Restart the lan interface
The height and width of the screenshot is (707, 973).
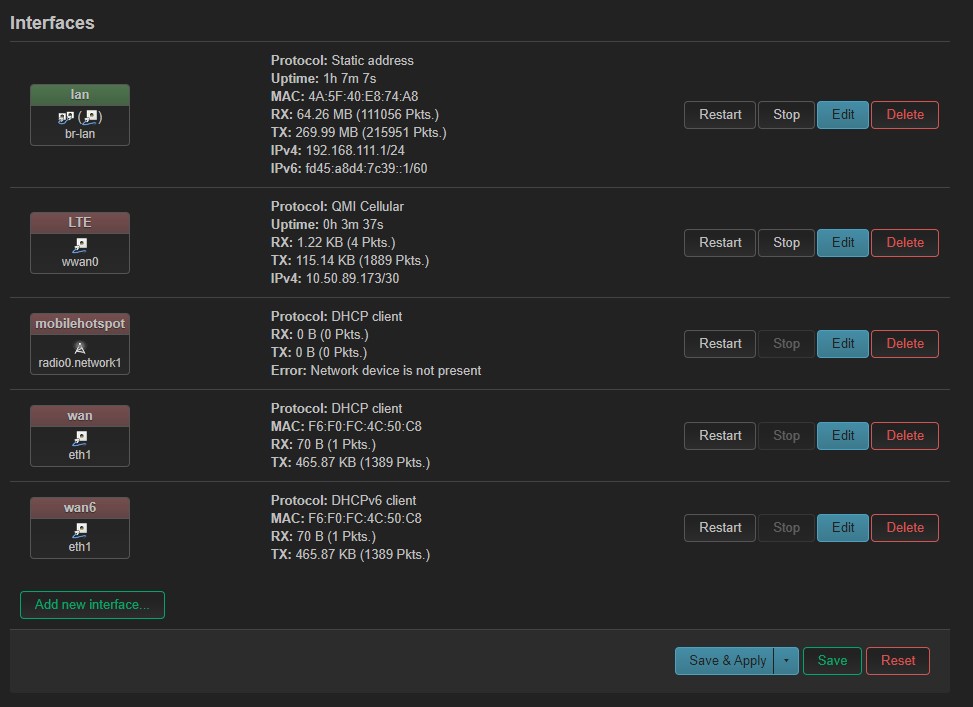720,115
